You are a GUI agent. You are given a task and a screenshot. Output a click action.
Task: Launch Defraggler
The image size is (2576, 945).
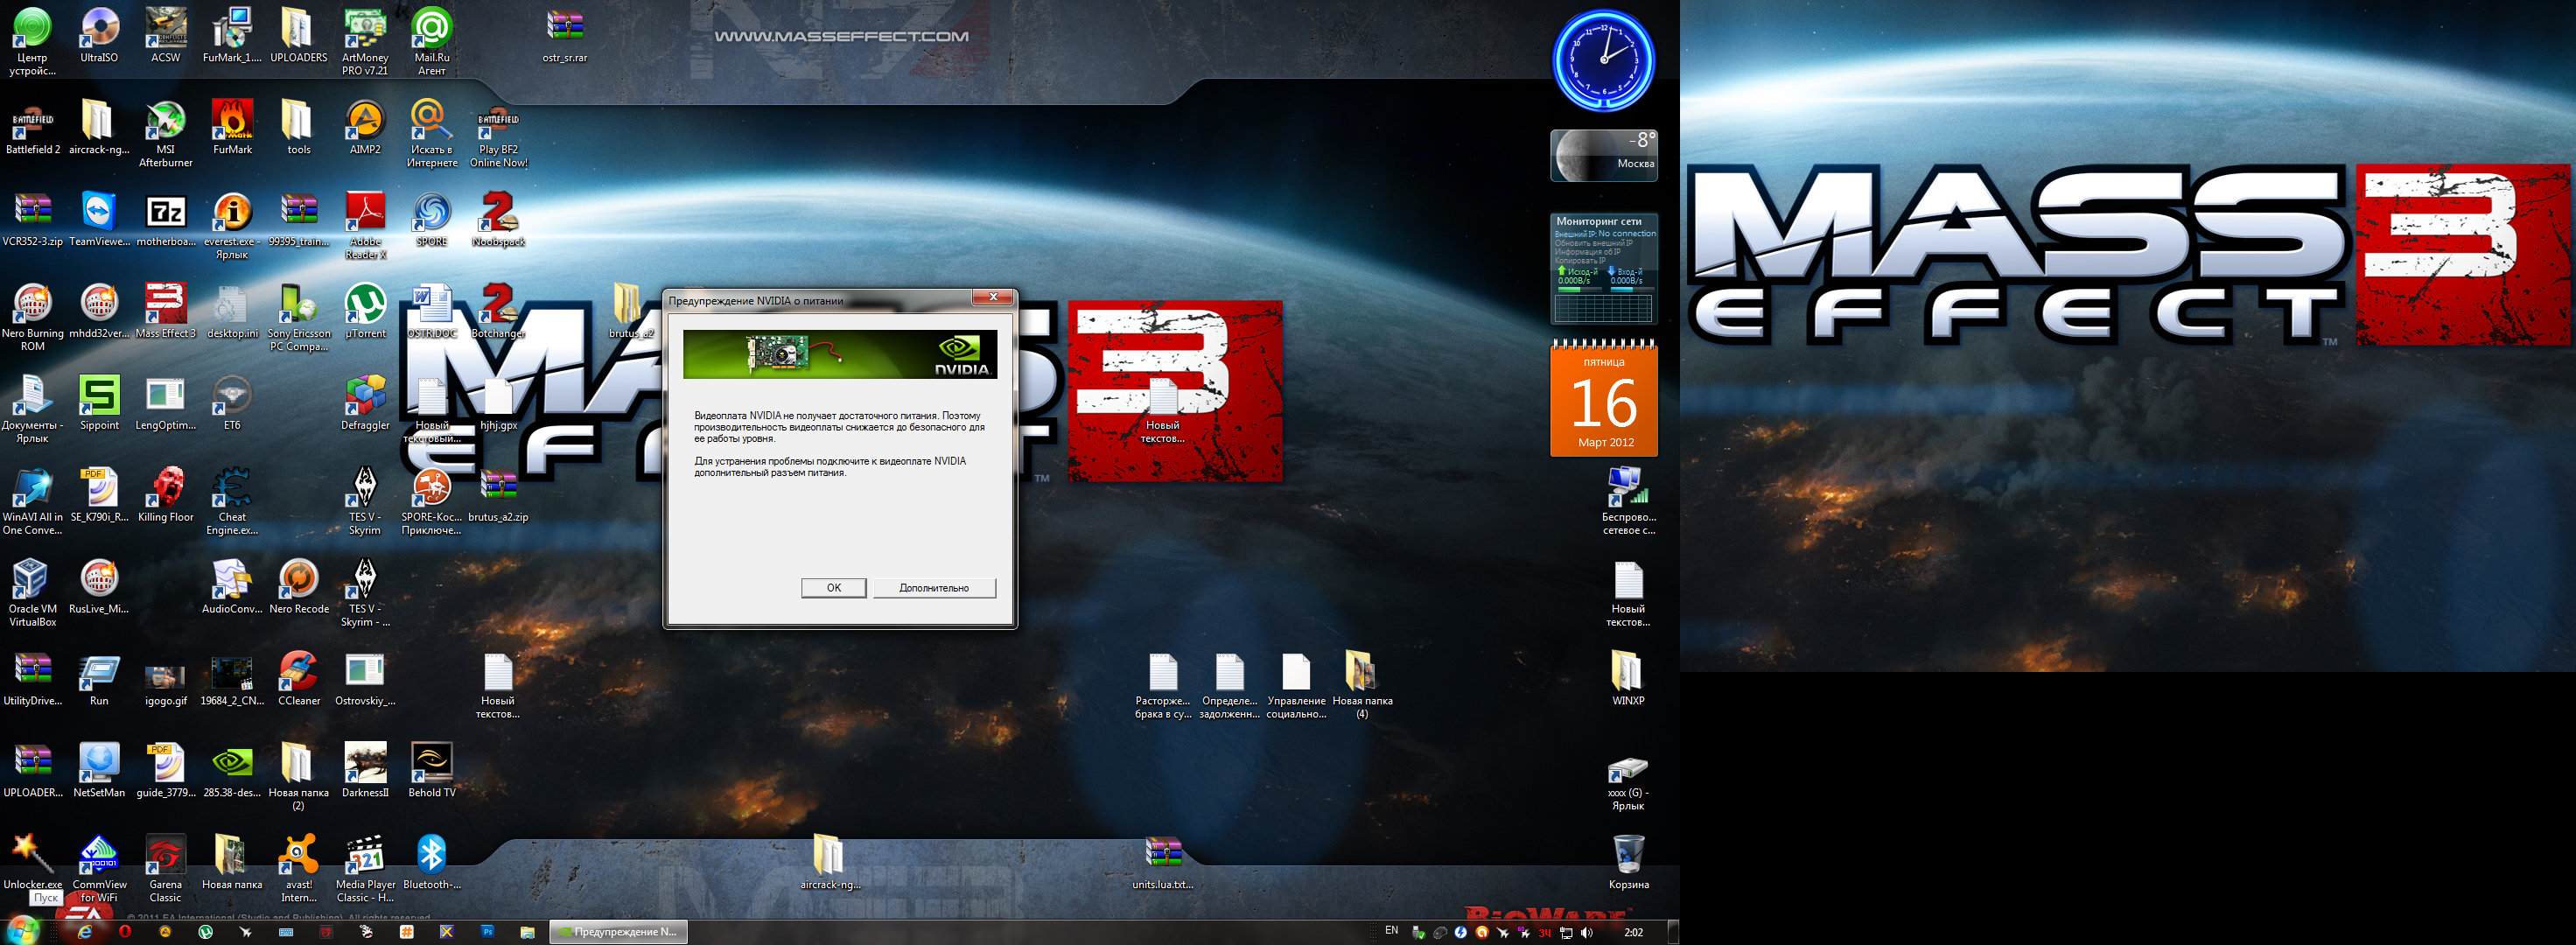pyautogui.click(x=365, y=404)
